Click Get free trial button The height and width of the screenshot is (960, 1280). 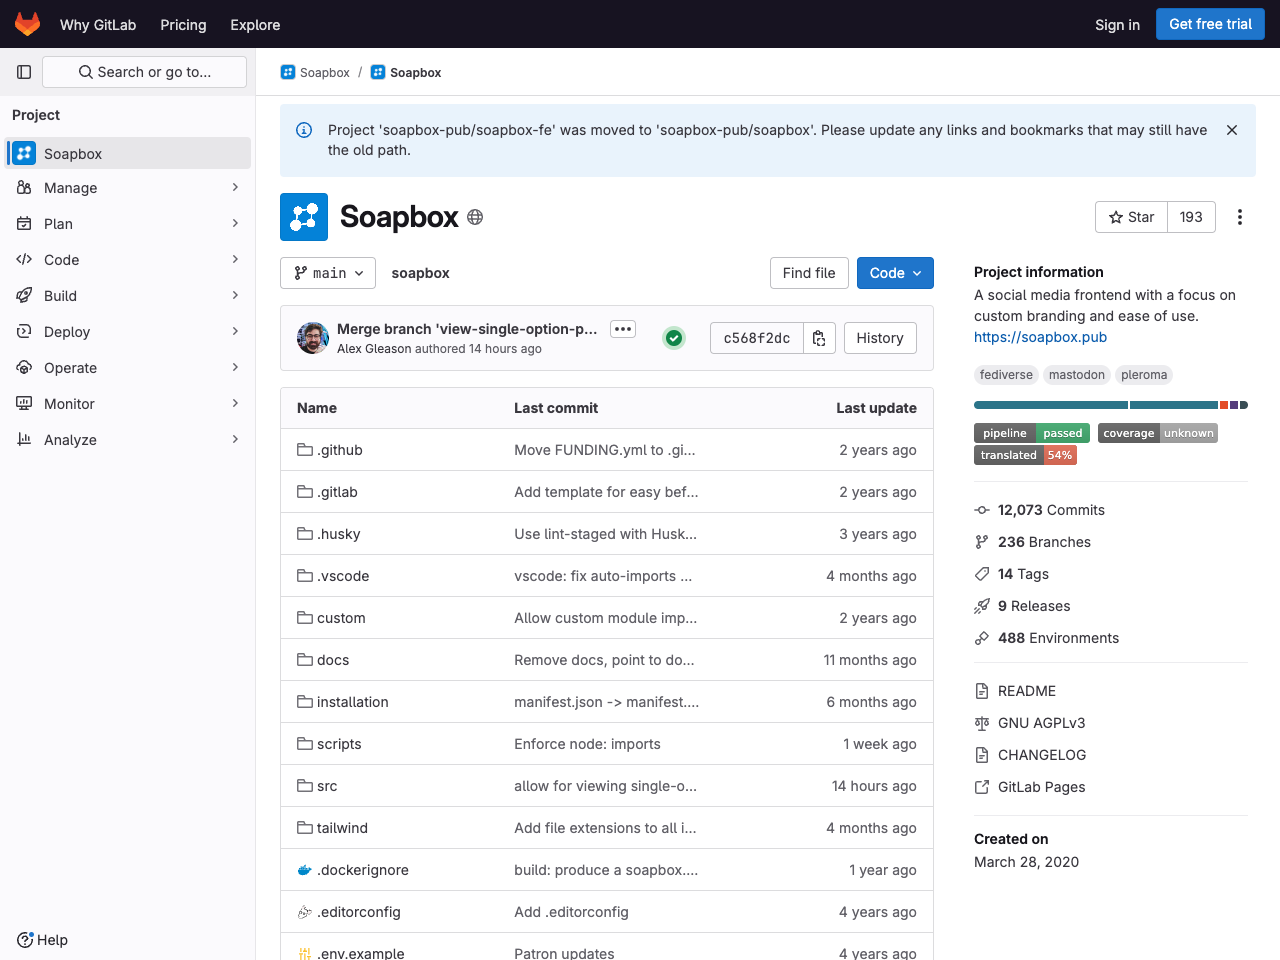(x=1210, y=24)
